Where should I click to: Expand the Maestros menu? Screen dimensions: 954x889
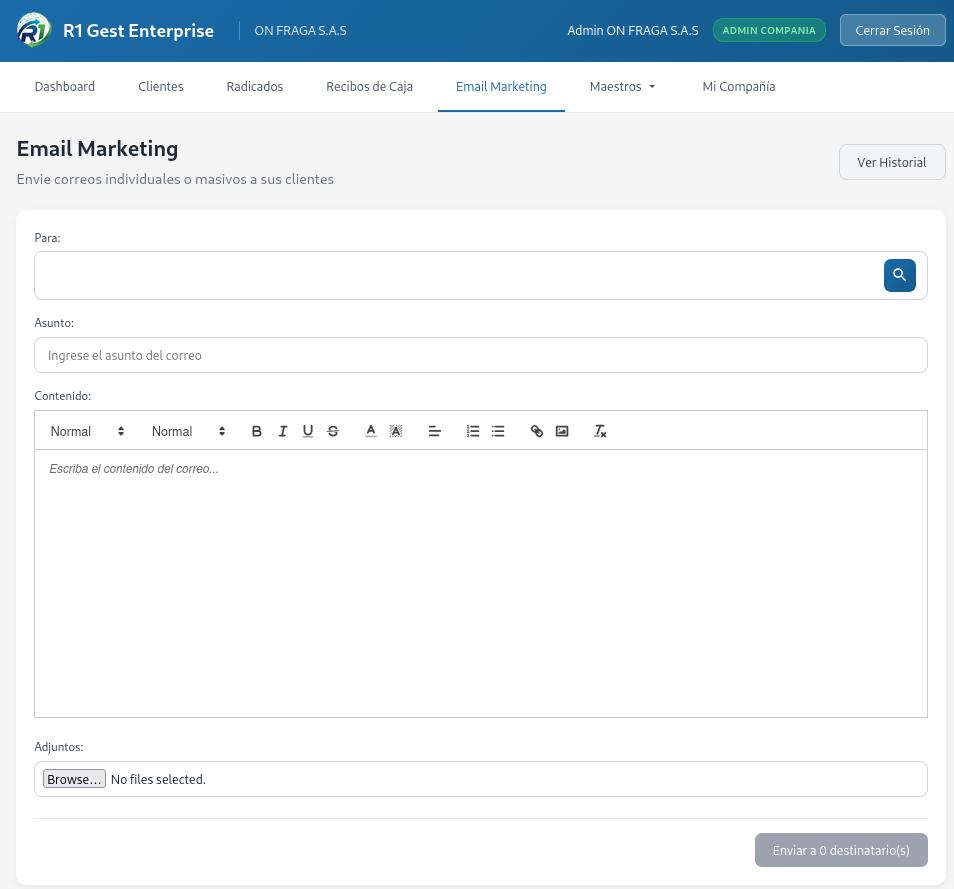point(622,86)
